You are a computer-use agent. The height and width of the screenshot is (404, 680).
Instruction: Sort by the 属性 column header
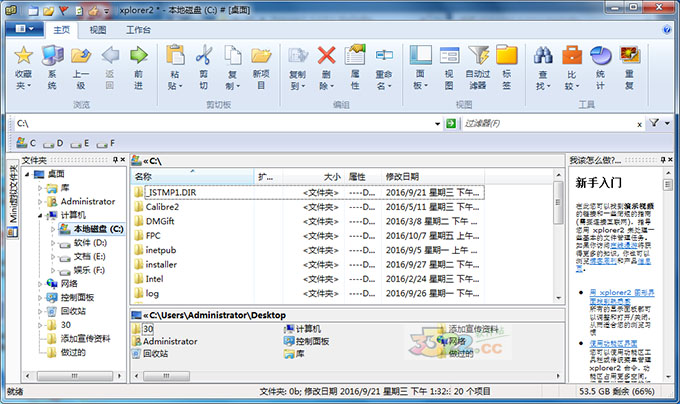coord(363,176)
